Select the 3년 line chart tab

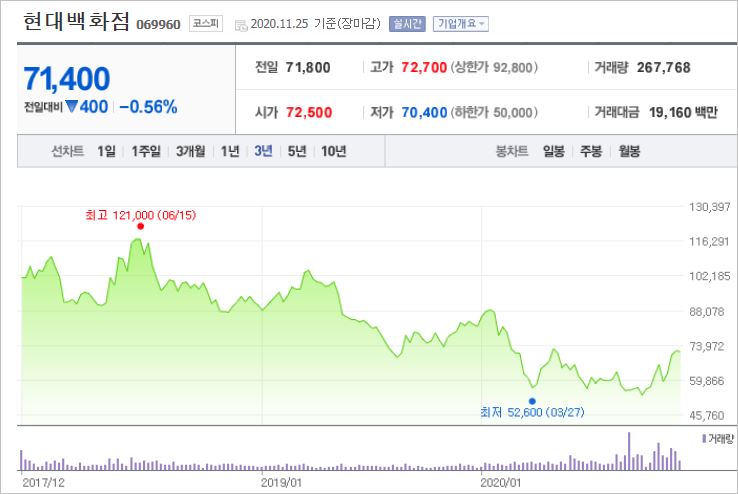pyautogui.click(x=264, y=151)
